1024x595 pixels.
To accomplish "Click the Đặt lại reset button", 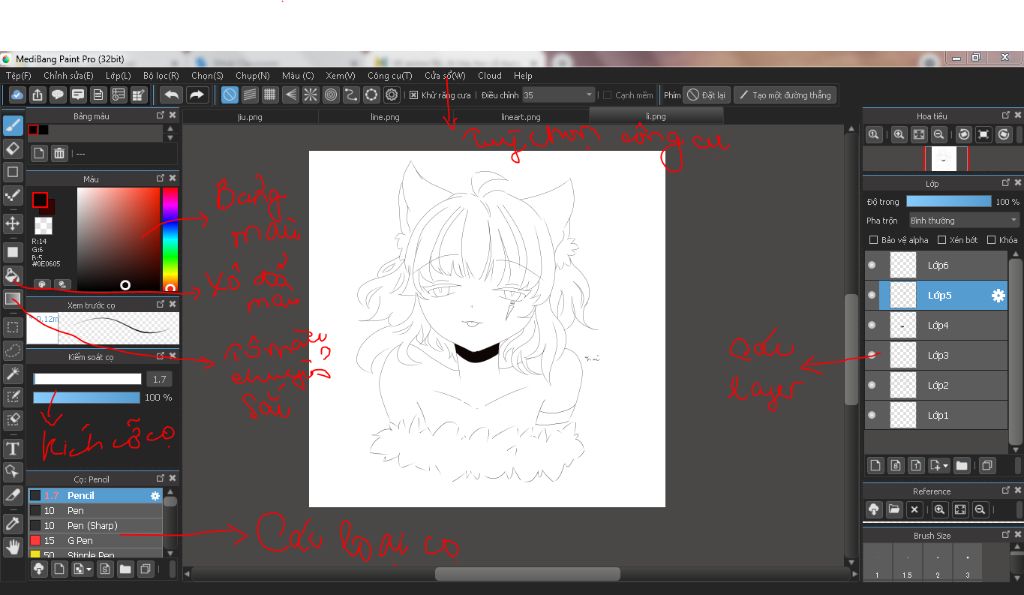I will click(707, 95).
